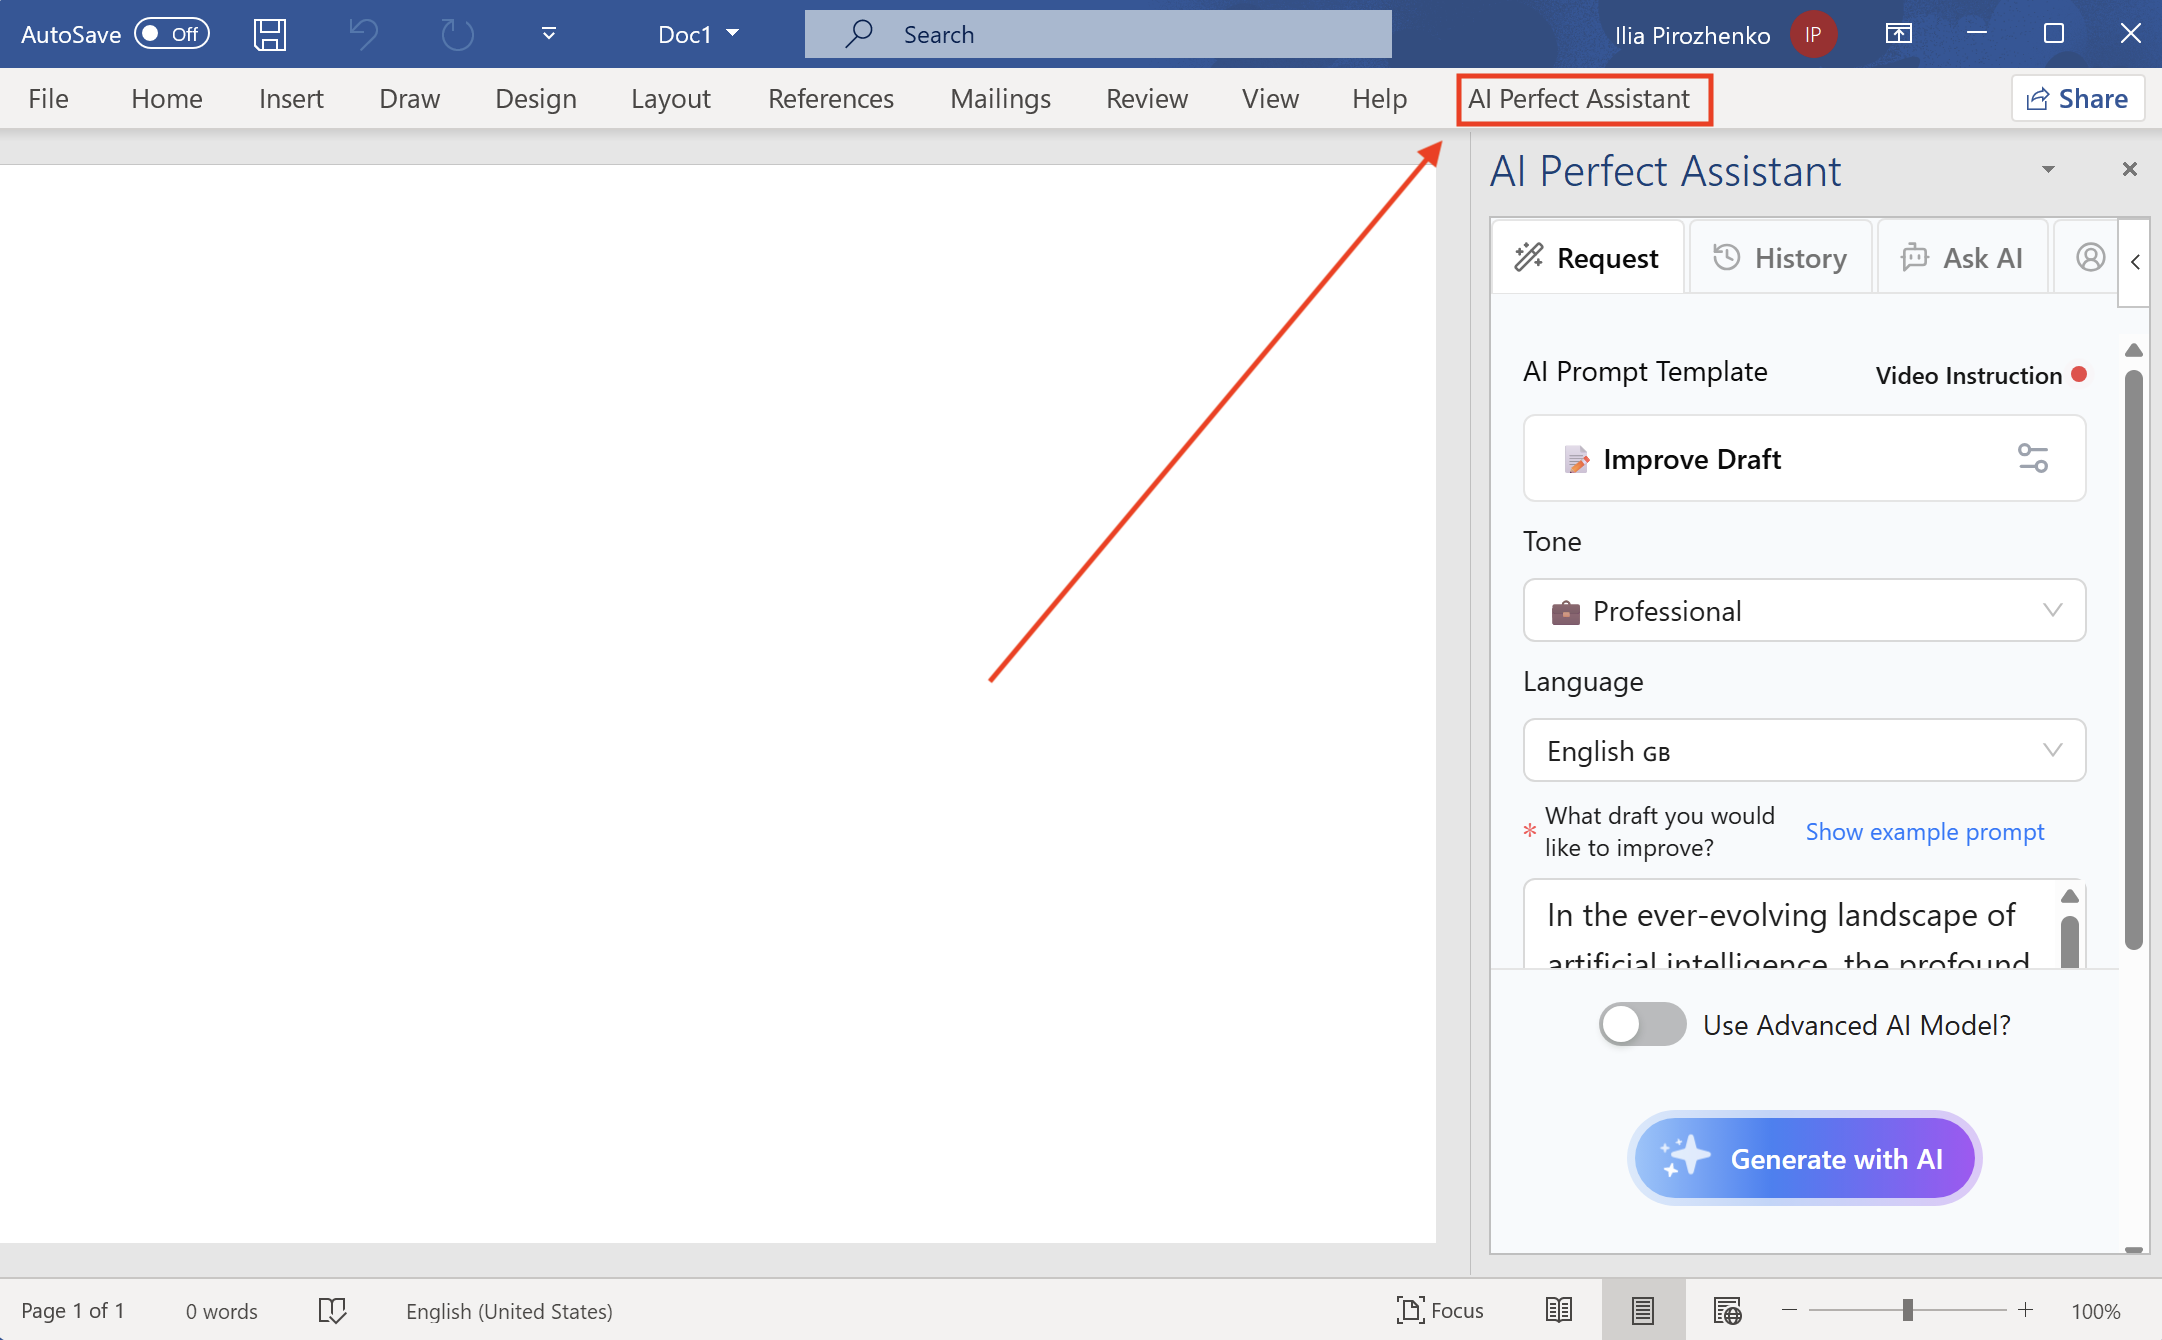Switch to Web Layout view icon
Image resolution: width=2162 pixels, height=1340 pixels.
pos(1727,1310)
